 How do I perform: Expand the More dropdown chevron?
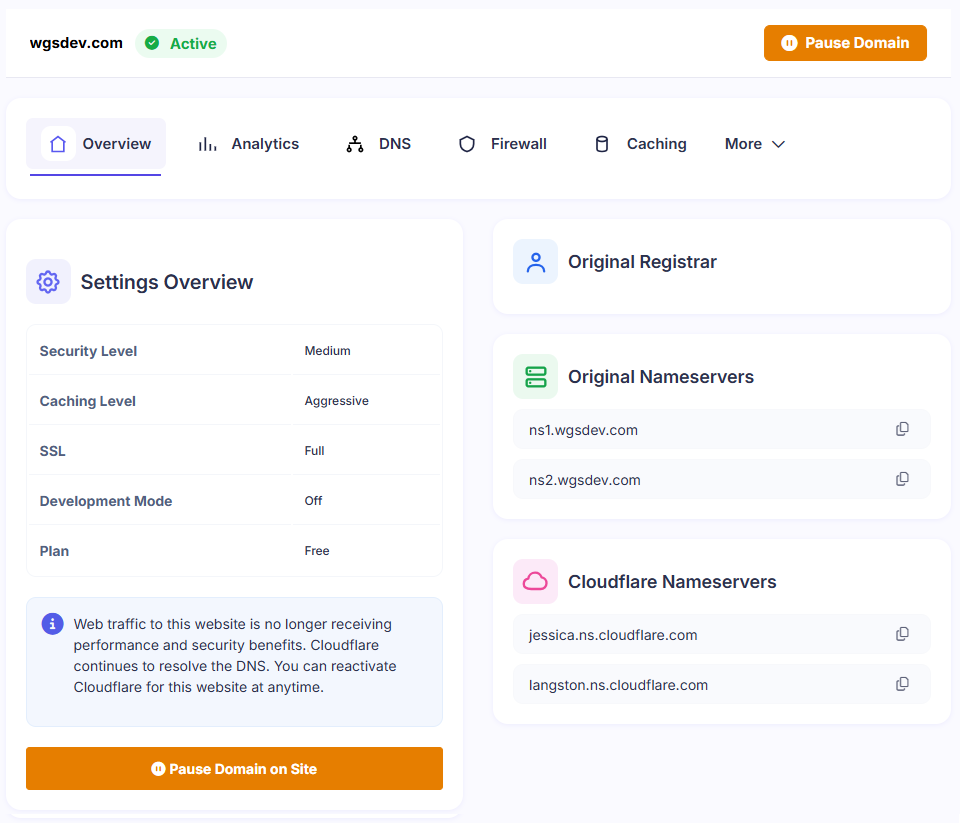click(x=778, y=145)
